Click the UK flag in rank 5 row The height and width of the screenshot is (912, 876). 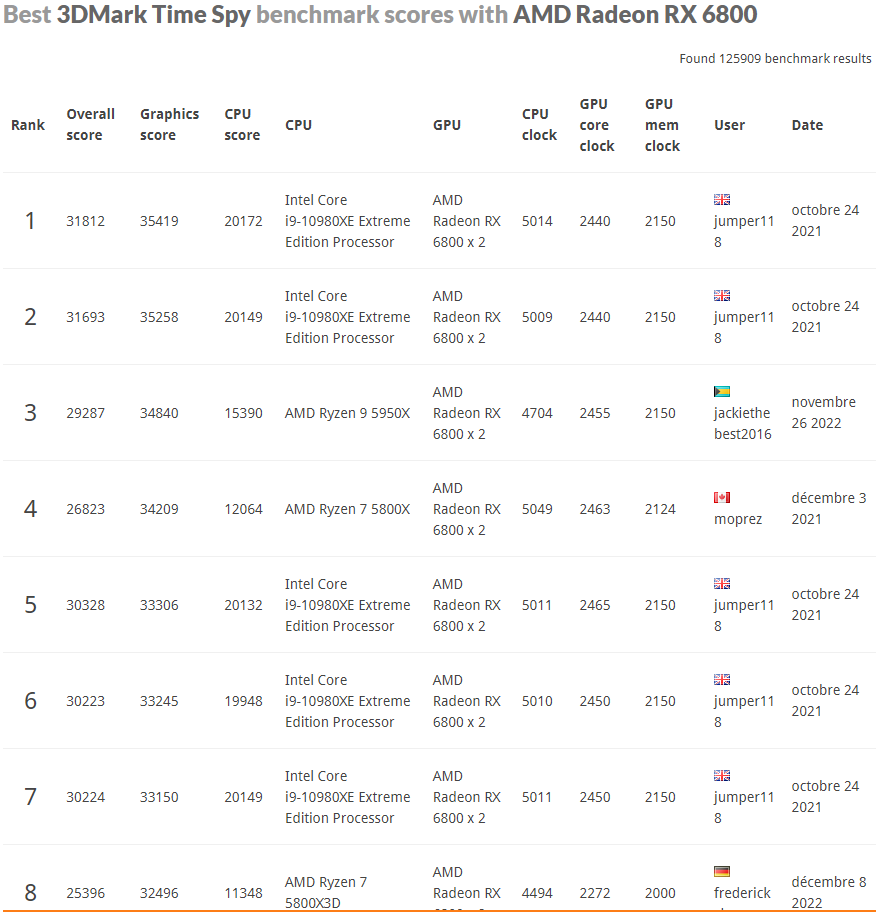tap(722, 583)
